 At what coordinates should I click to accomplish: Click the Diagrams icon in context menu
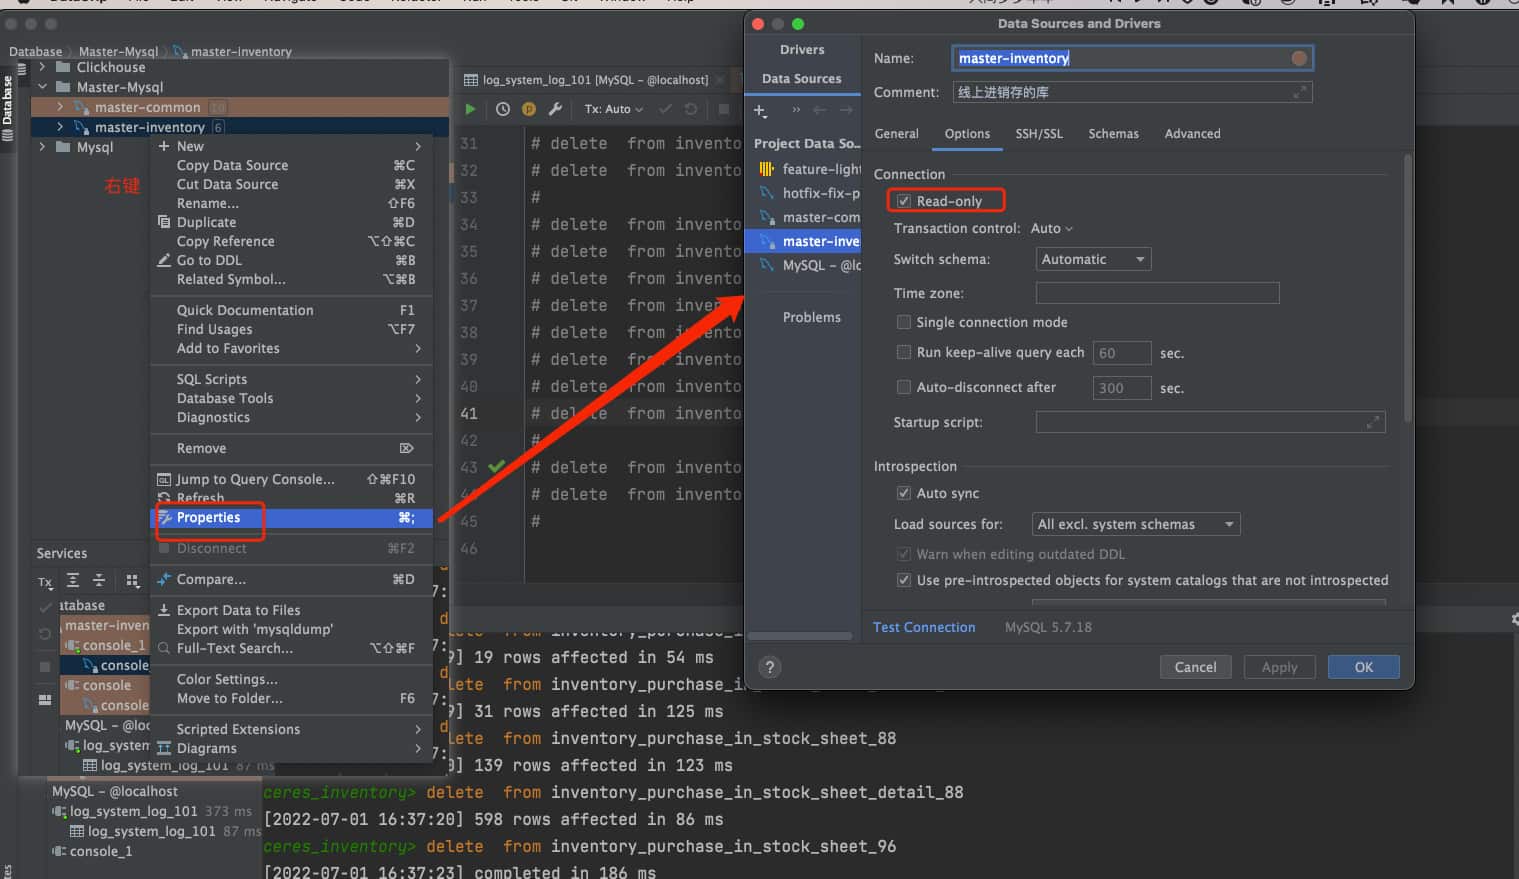tap(164, 748)
